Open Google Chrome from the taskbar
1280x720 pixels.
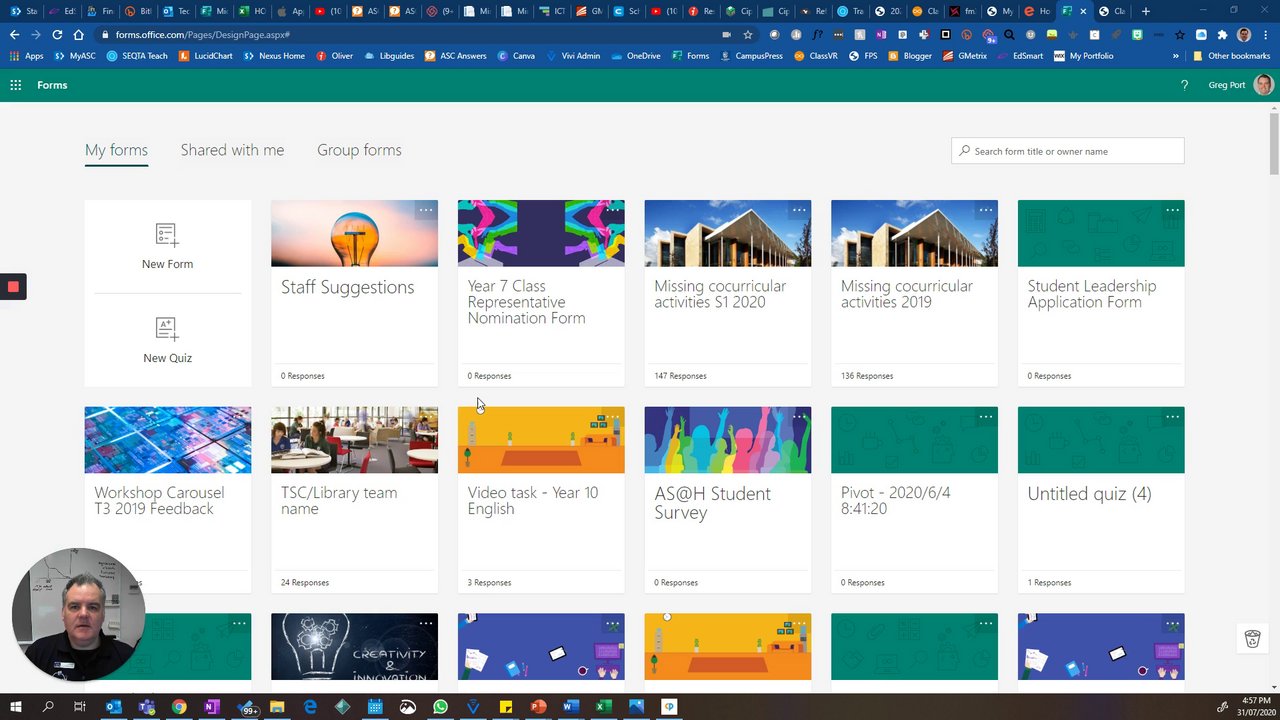pos(179,707)
